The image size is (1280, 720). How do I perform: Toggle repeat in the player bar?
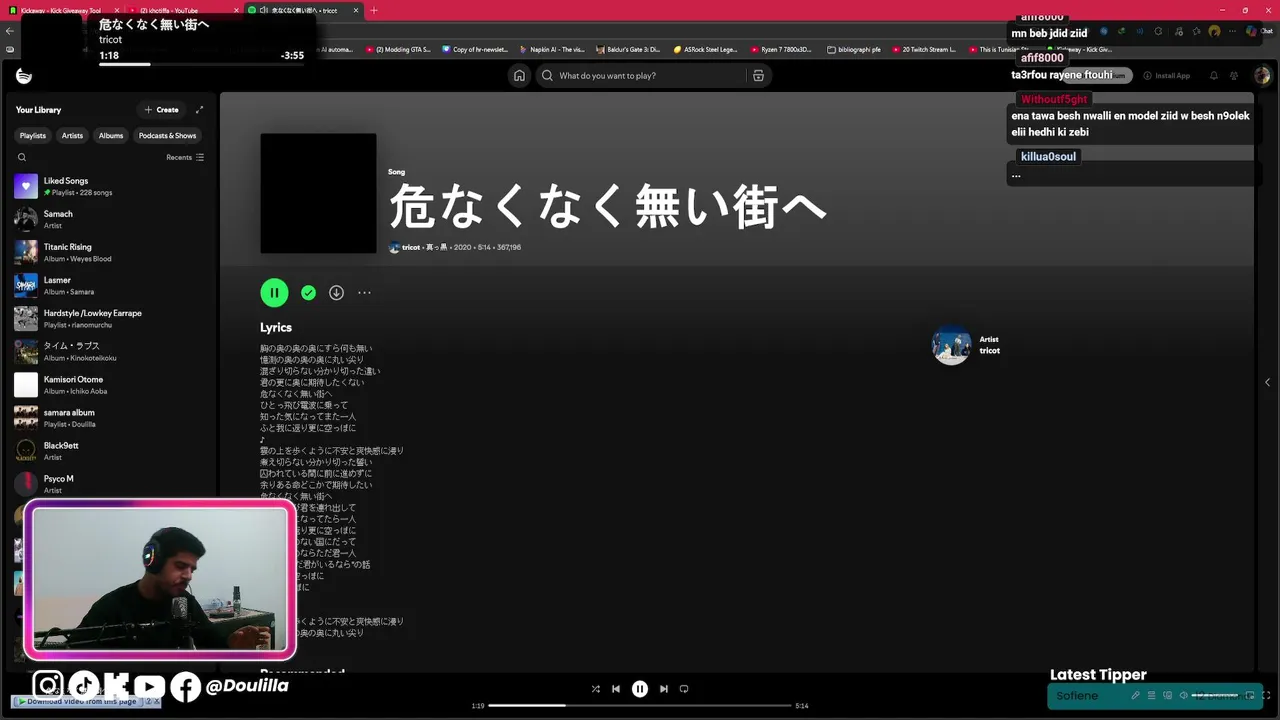click(x=684, y=689)
